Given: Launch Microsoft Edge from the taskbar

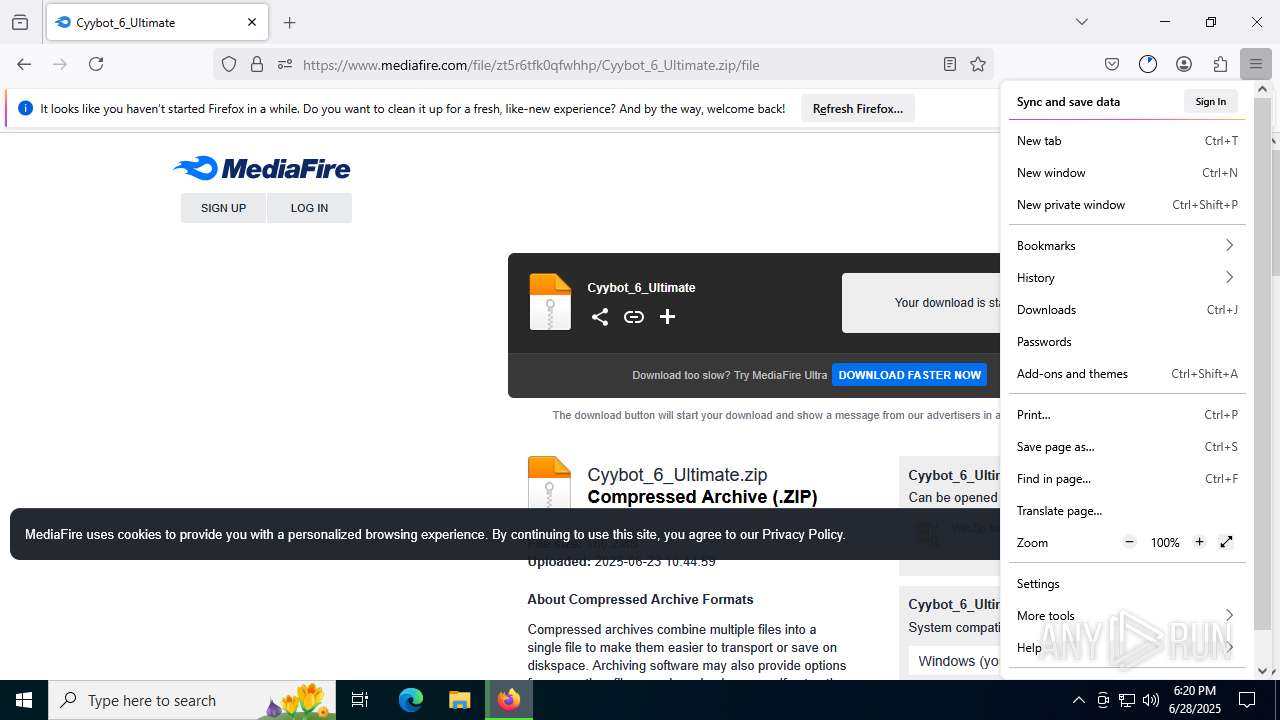Looking at the screenshot, I should (411, 700).
